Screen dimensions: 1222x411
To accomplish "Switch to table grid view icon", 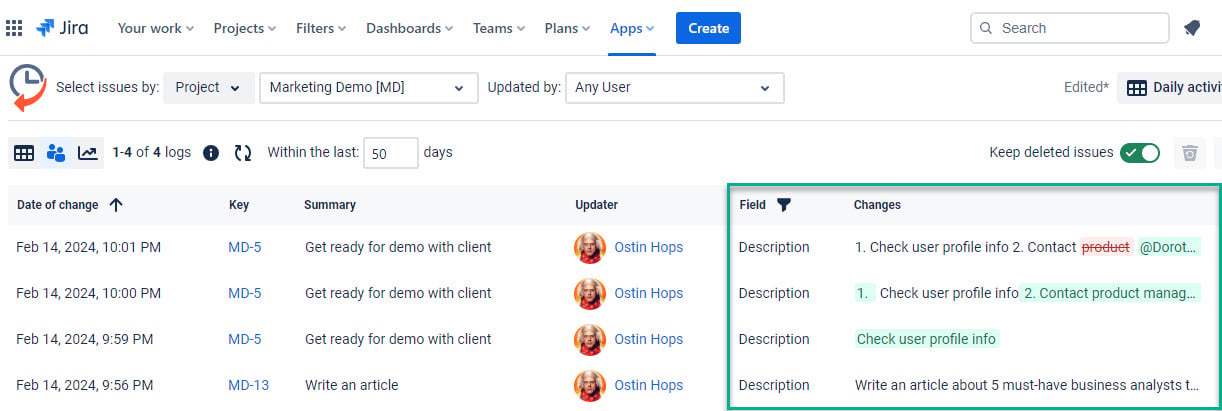I will [24, 153].
